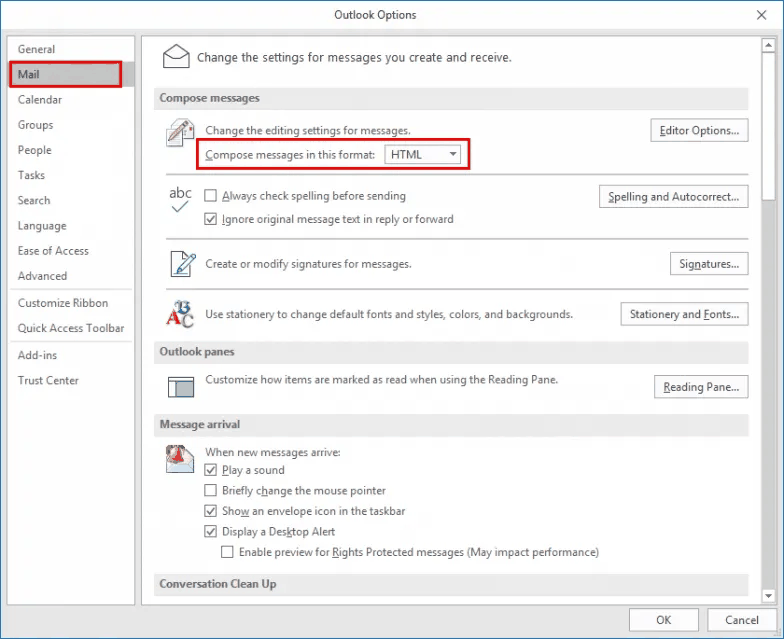Enable preview for Rights Protected messages
784x639 pixels.
[x=227, y=552]
